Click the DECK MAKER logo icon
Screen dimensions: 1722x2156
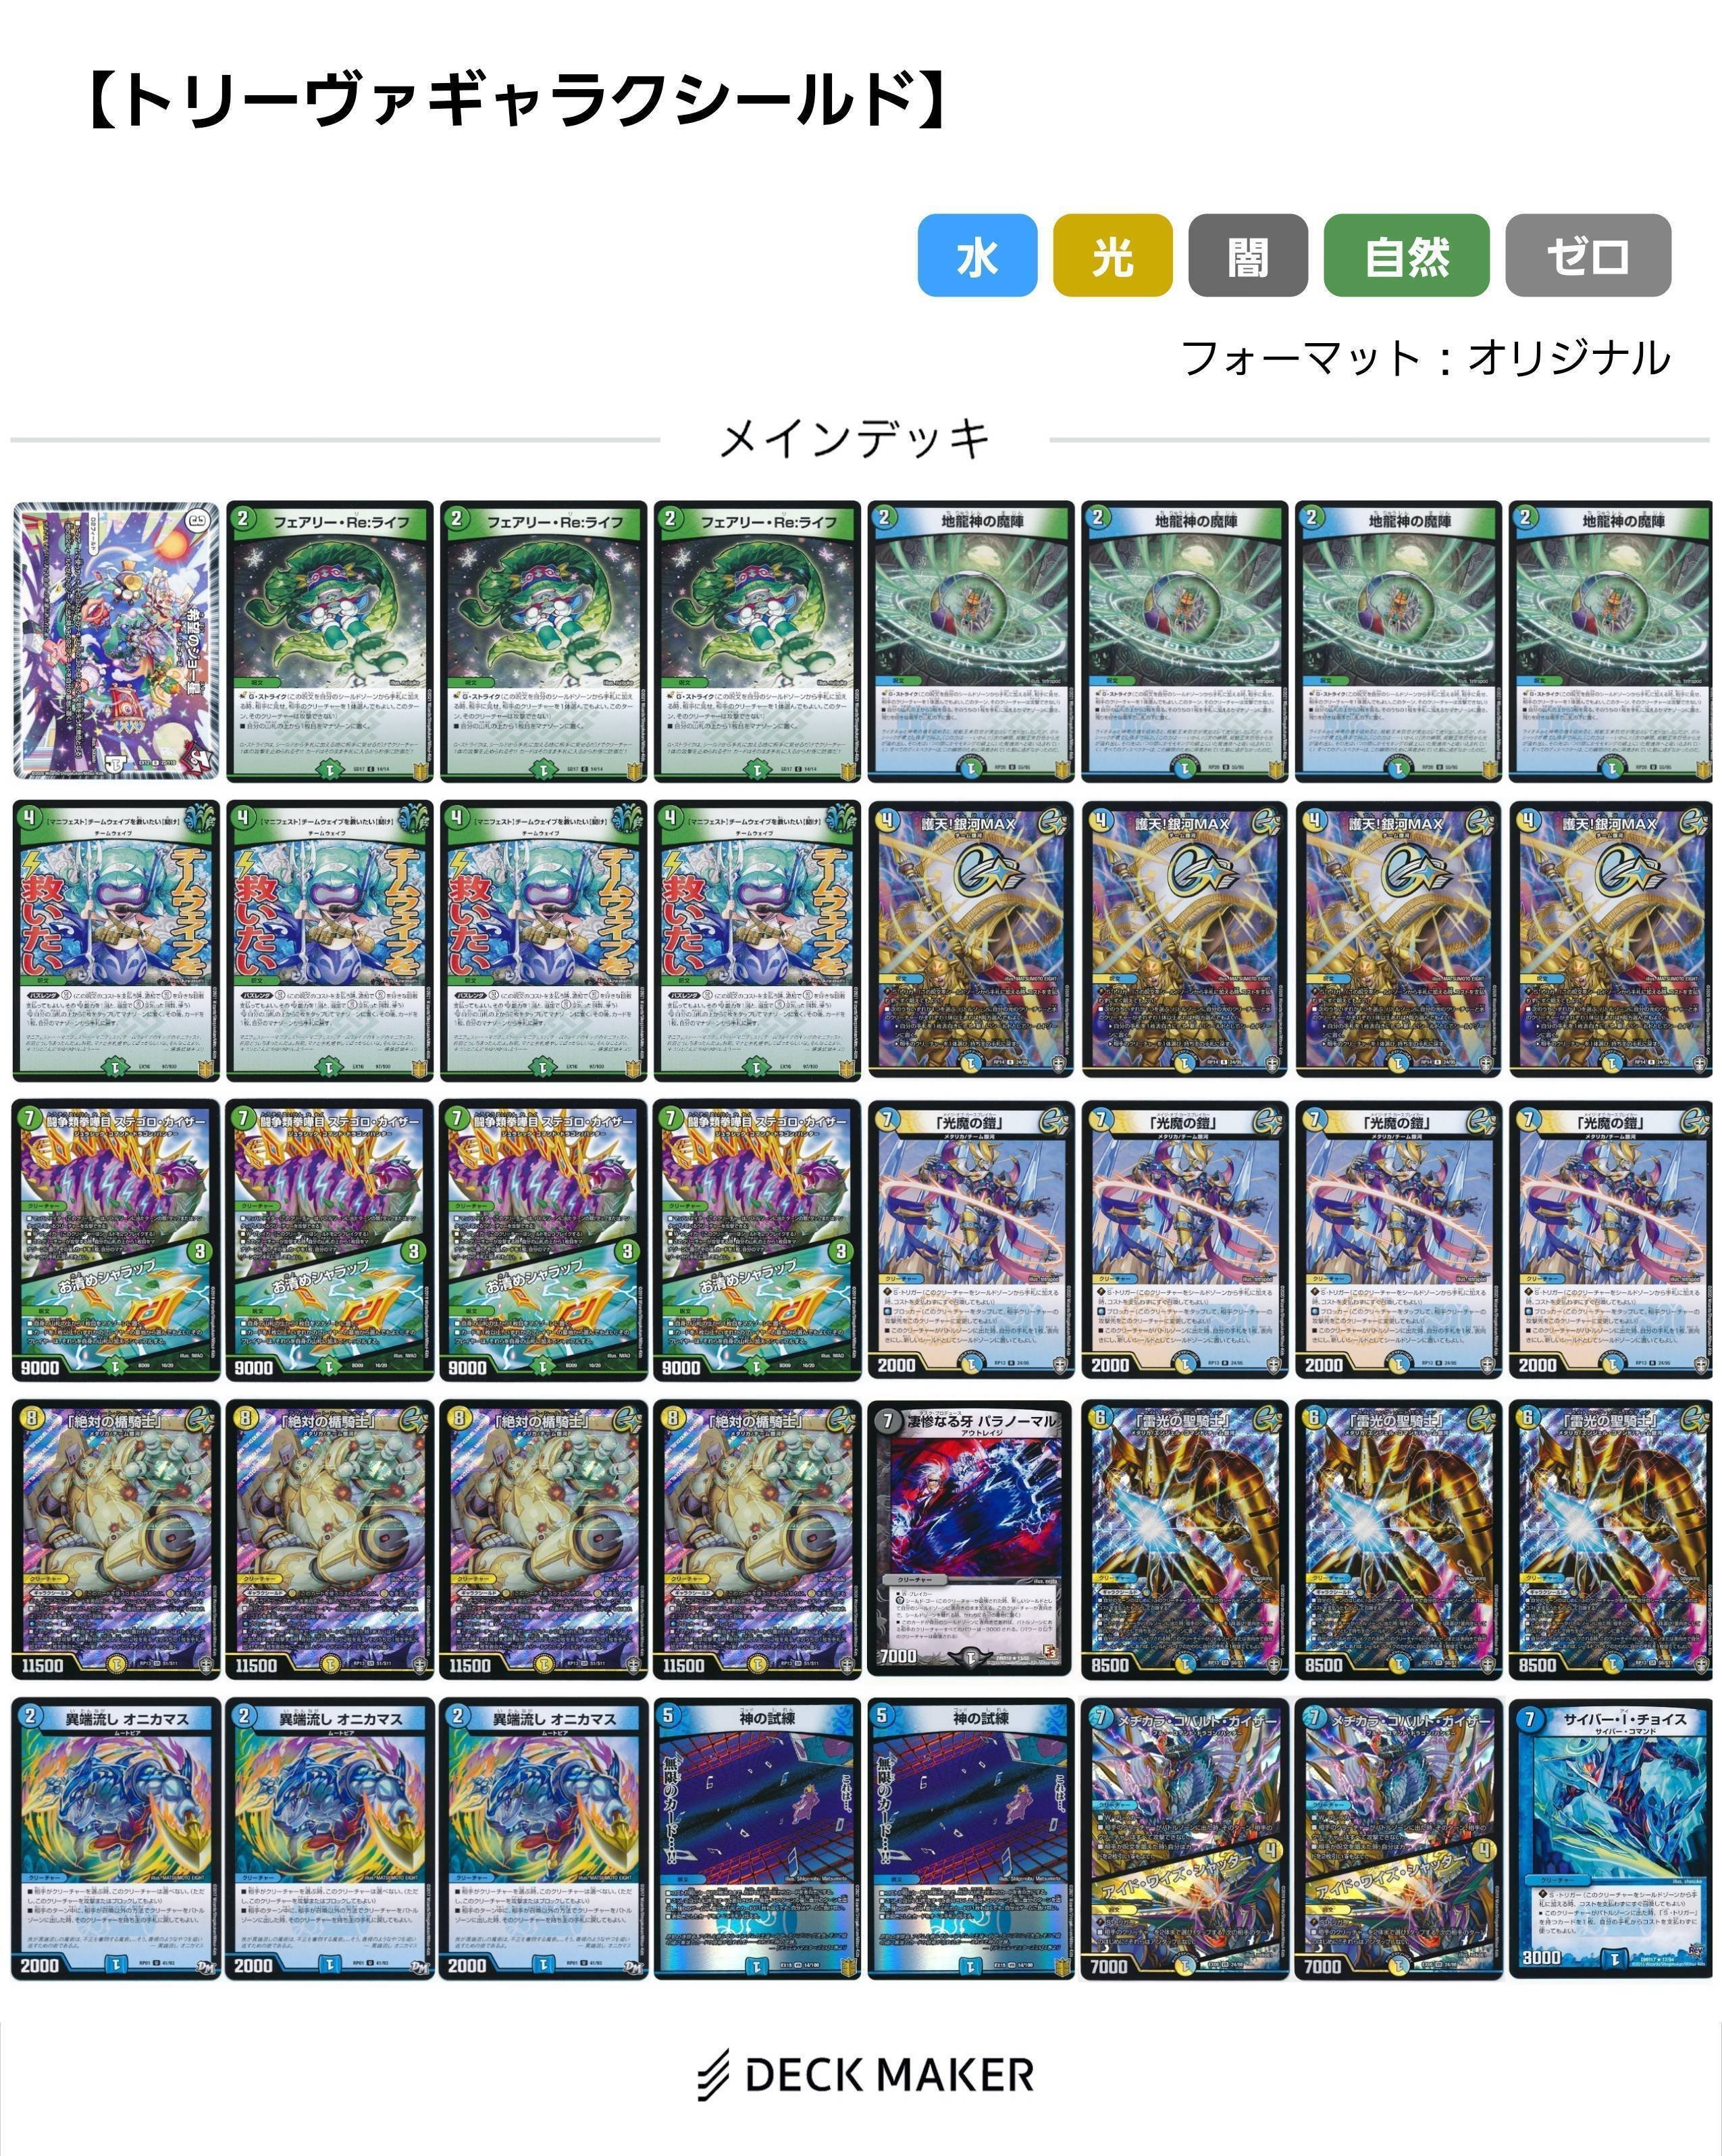[x=714, y=2074]
